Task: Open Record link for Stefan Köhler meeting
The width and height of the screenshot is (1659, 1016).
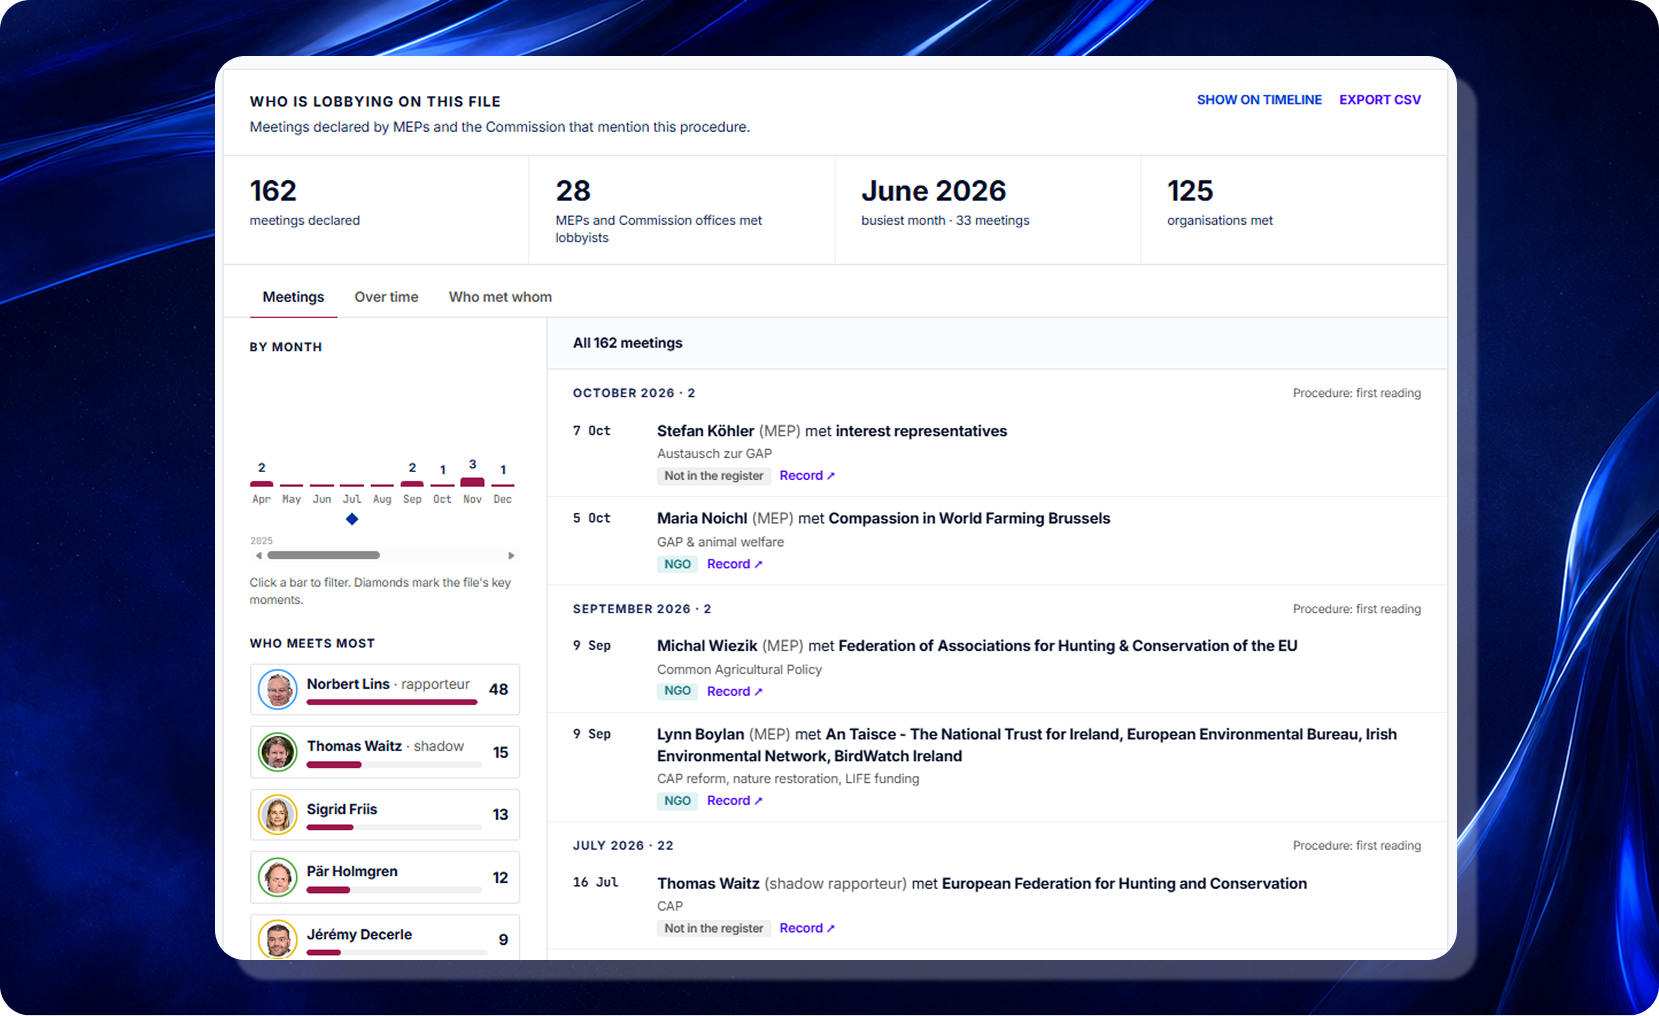Action: (x=807, y=476)
